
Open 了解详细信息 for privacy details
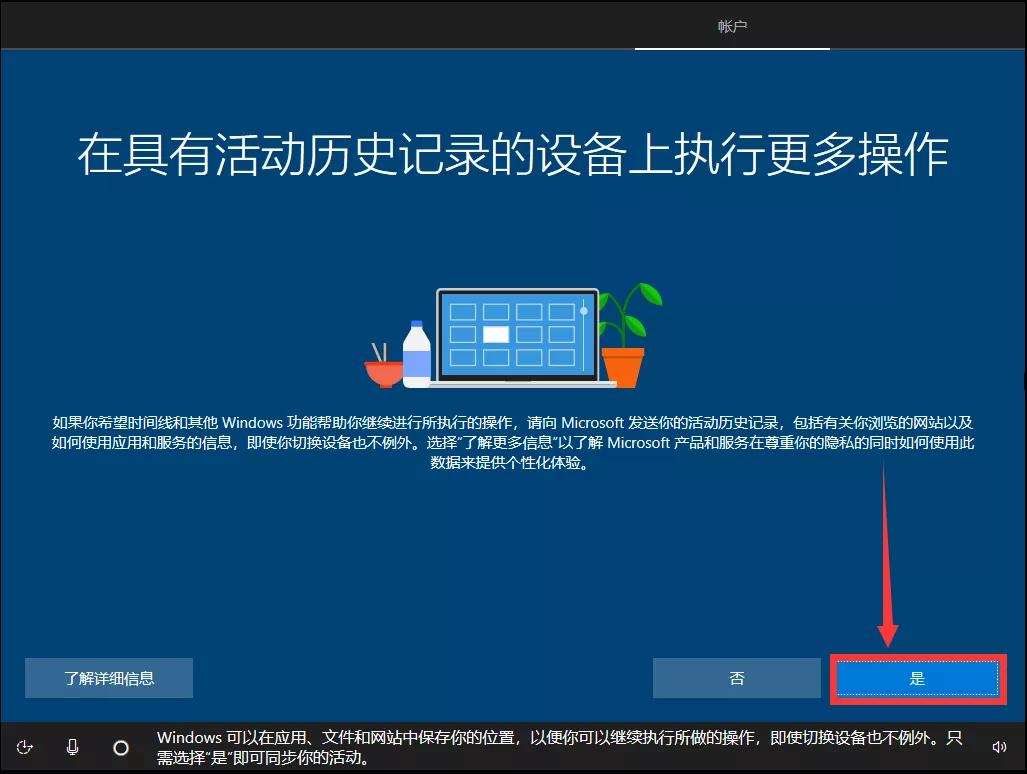coord(108,678)
